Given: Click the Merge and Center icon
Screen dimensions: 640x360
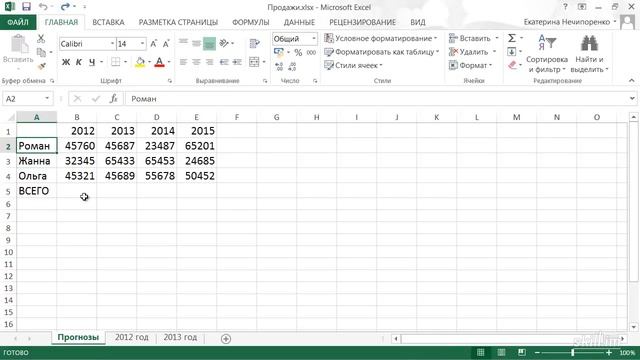Looking at the screenshot, I should click(254, 62).
